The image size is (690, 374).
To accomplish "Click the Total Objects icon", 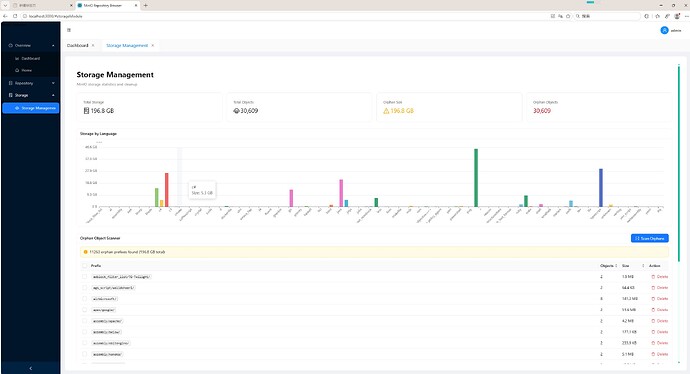I will [236, 111].
